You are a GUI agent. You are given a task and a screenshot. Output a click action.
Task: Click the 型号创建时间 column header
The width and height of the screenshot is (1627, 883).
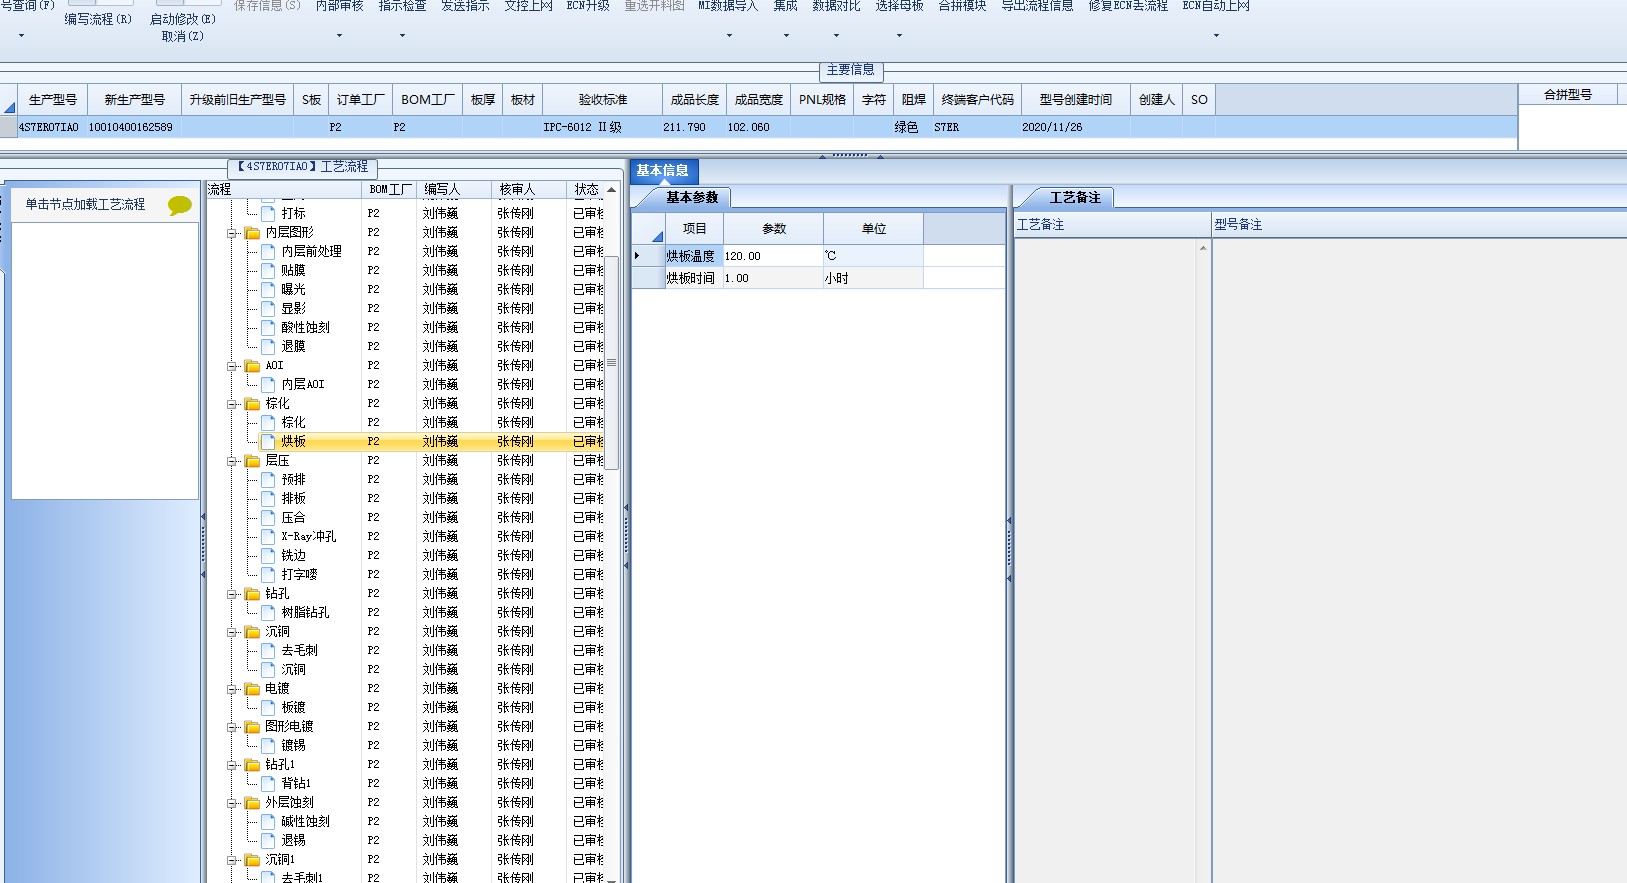click(x=1075, y=100)
